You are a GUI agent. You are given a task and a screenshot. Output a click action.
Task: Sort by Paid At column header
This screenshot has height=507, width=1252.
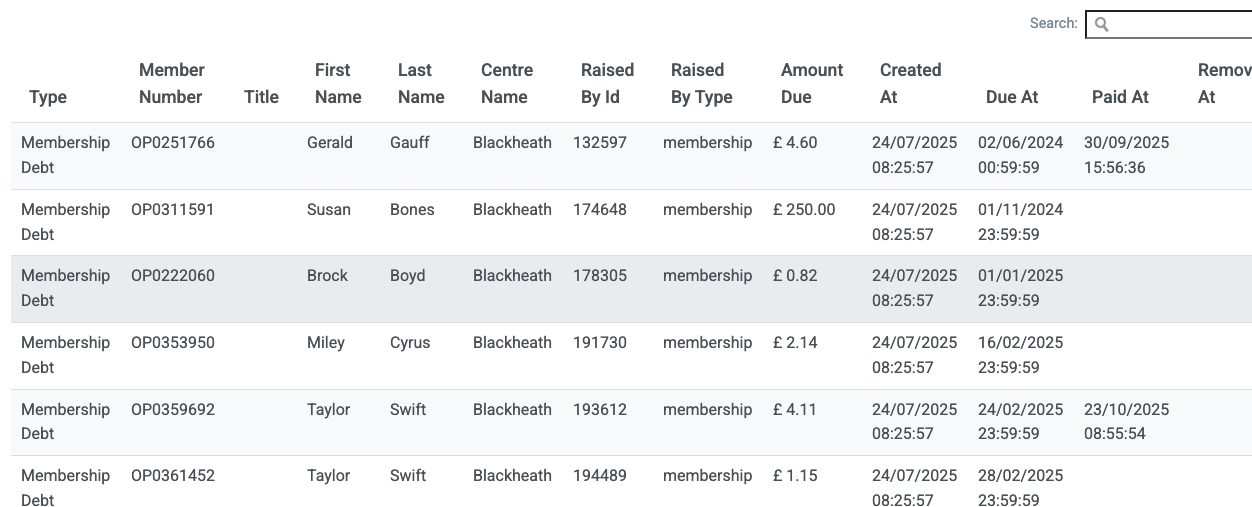click(x=1120, y=97)
